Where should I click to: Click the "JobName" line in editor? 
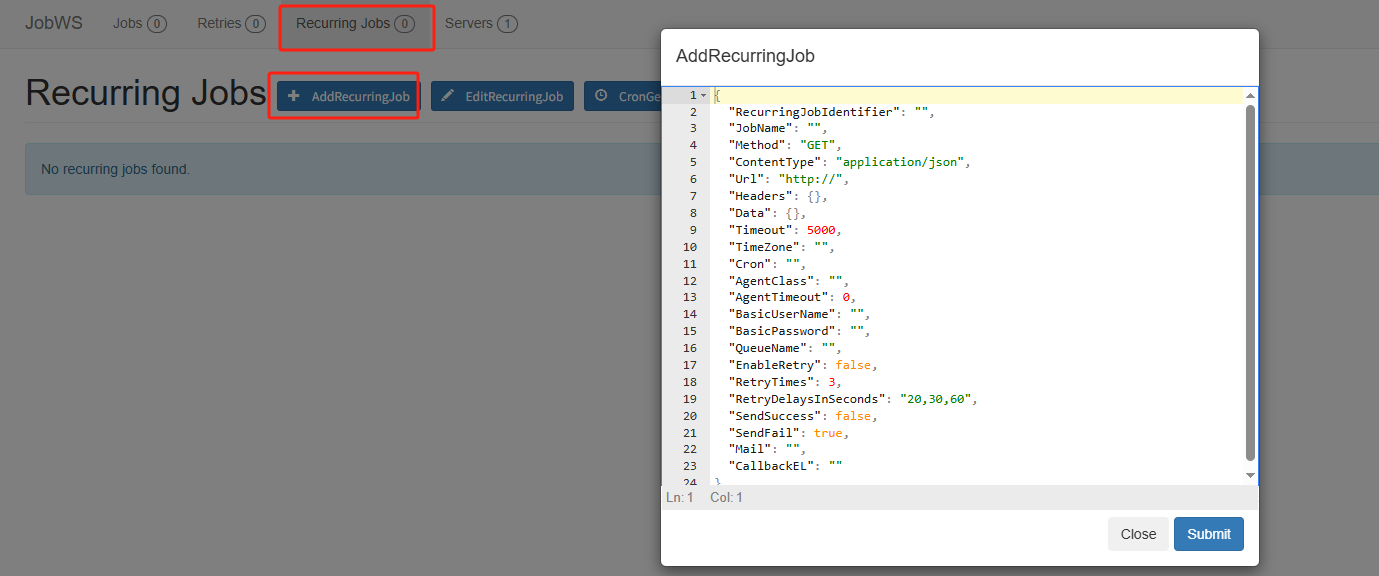coord(779,129)
